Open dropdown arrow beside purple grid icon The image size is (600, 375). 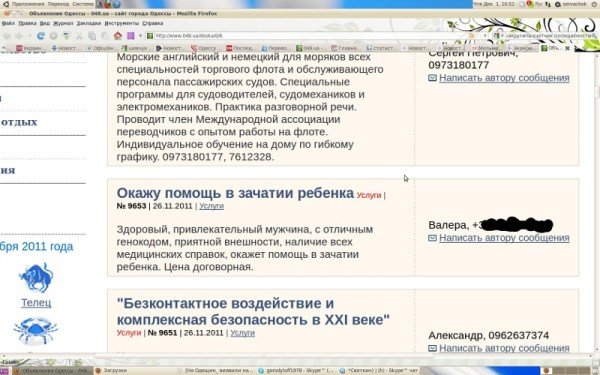[x=140, y=36]
